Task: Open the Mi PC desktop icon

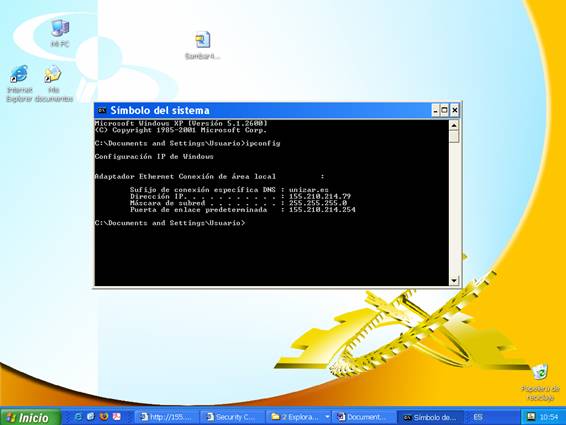Action: 60,32
